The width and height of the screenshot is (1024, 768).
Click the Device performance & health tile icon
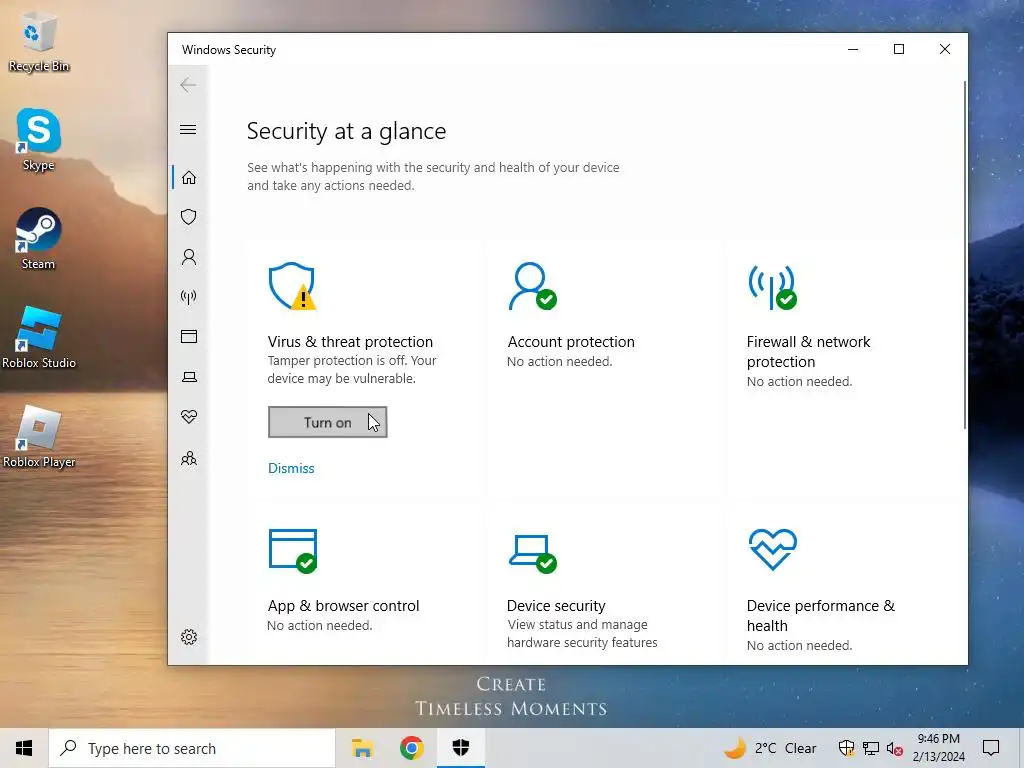(773, 549)
